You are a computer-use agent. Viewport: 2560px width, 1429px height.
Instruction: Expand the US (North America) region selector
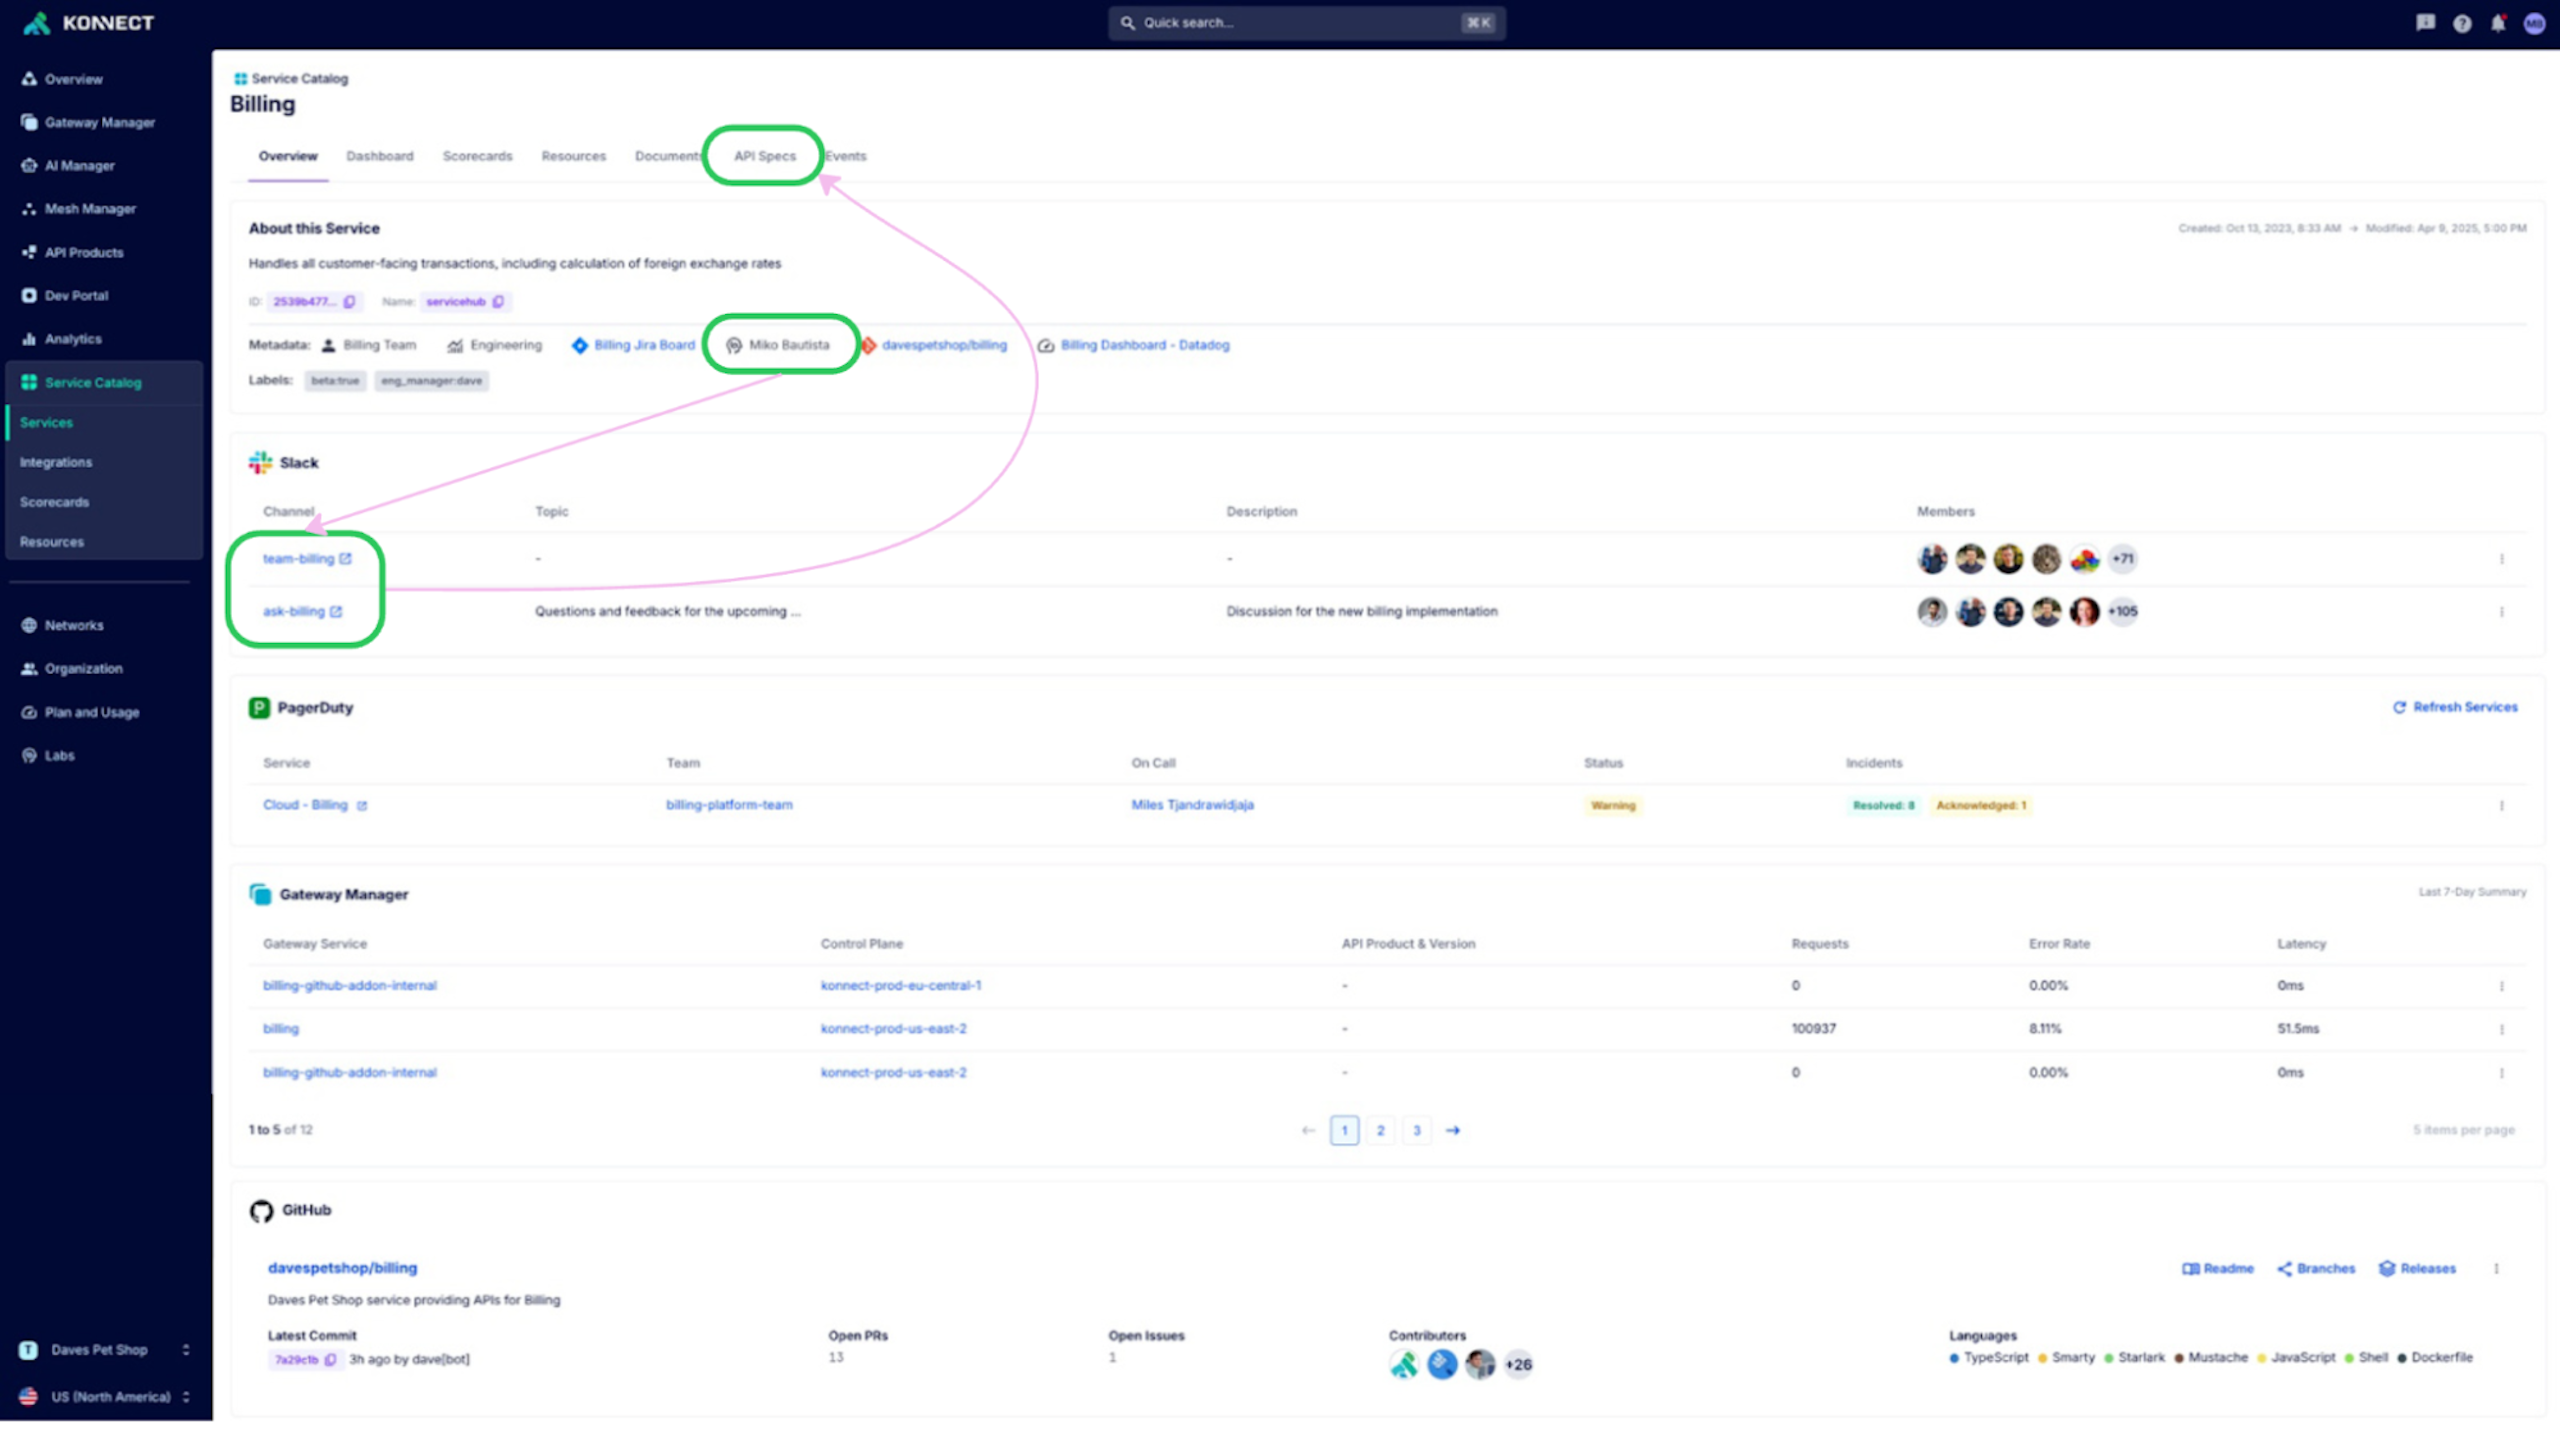pyautogui.click(x=186, y=1396)
